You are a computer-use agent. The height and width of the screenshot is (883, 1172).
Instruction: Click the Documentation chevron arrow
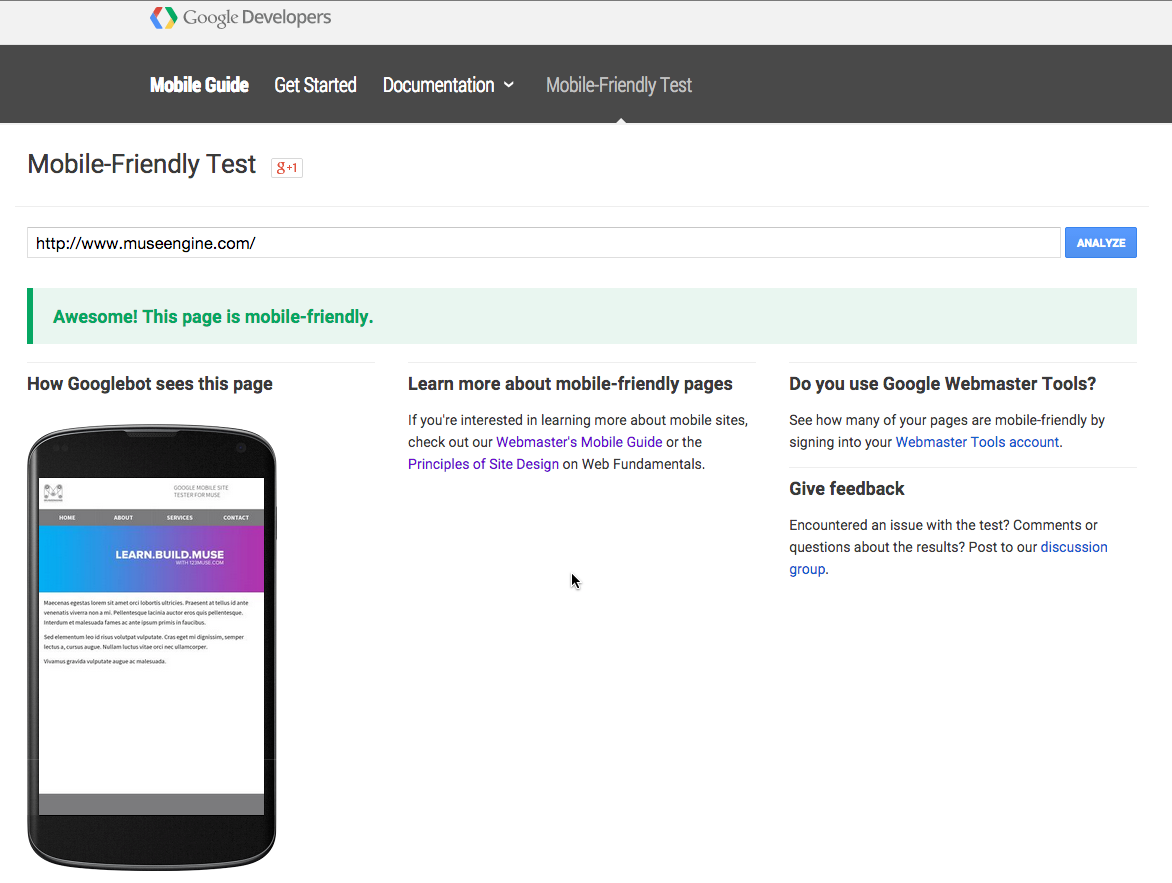tap(509, 85)
